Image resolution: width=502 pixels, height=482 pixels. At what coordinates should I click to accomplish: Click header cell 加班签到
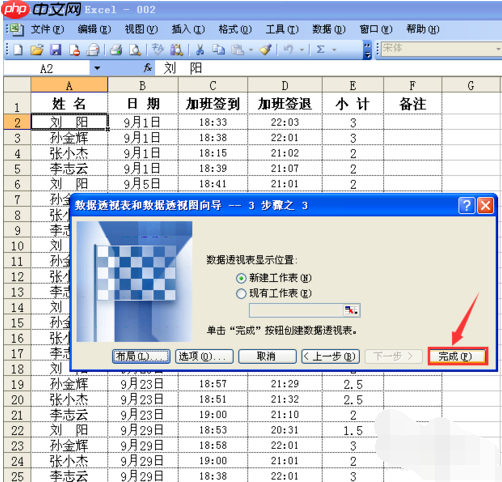pyautogui.click(x=213, y=104)
